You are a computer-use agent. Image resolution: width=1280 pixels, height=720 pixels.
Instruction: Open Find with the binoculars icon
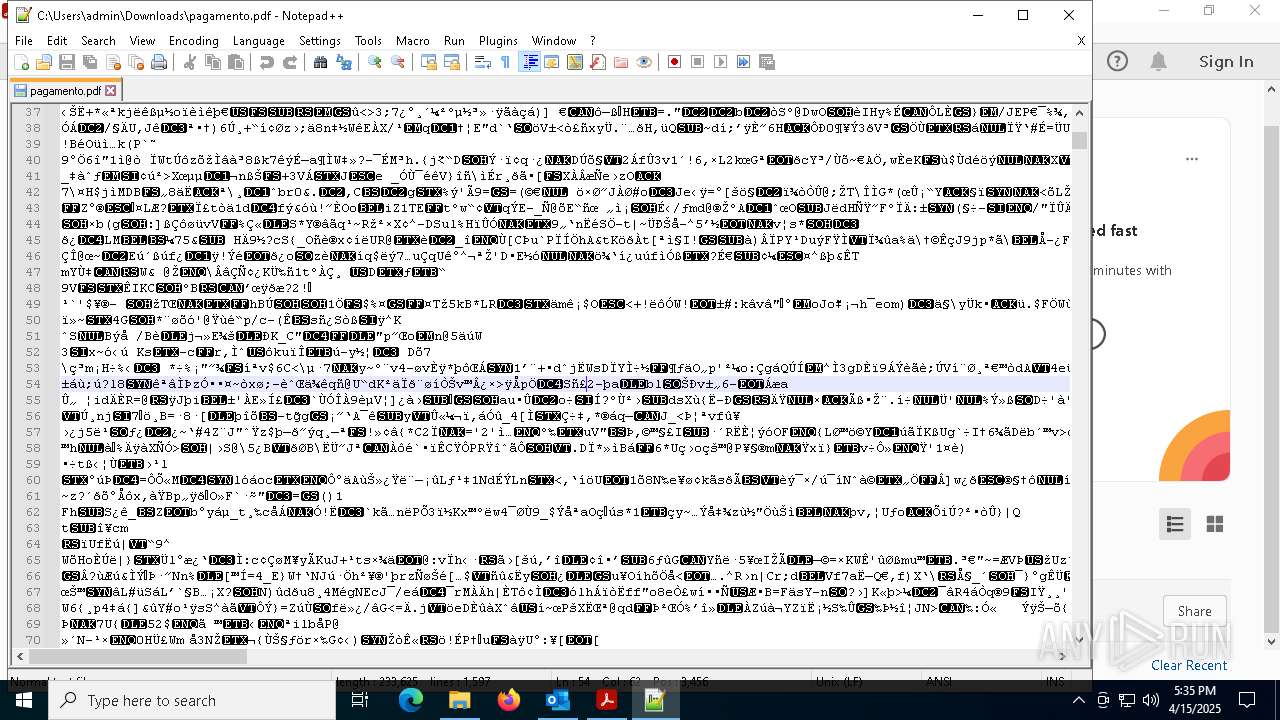[321, 62]
